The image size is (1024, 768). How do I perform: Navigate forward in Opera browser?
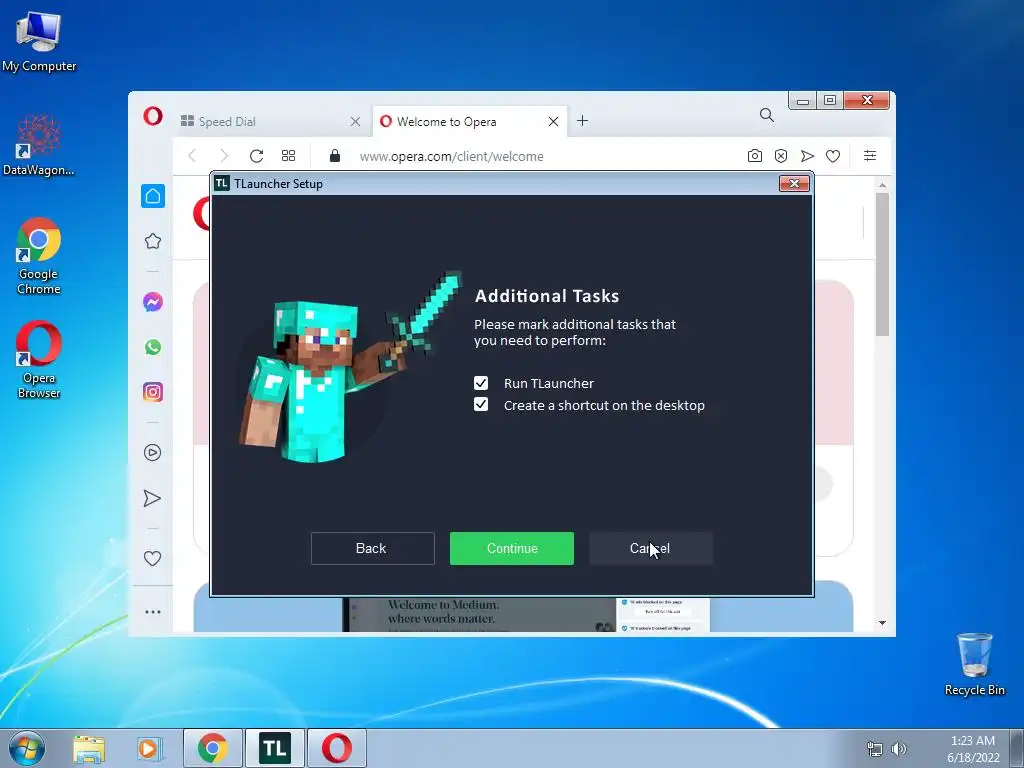tap(224, 155)
